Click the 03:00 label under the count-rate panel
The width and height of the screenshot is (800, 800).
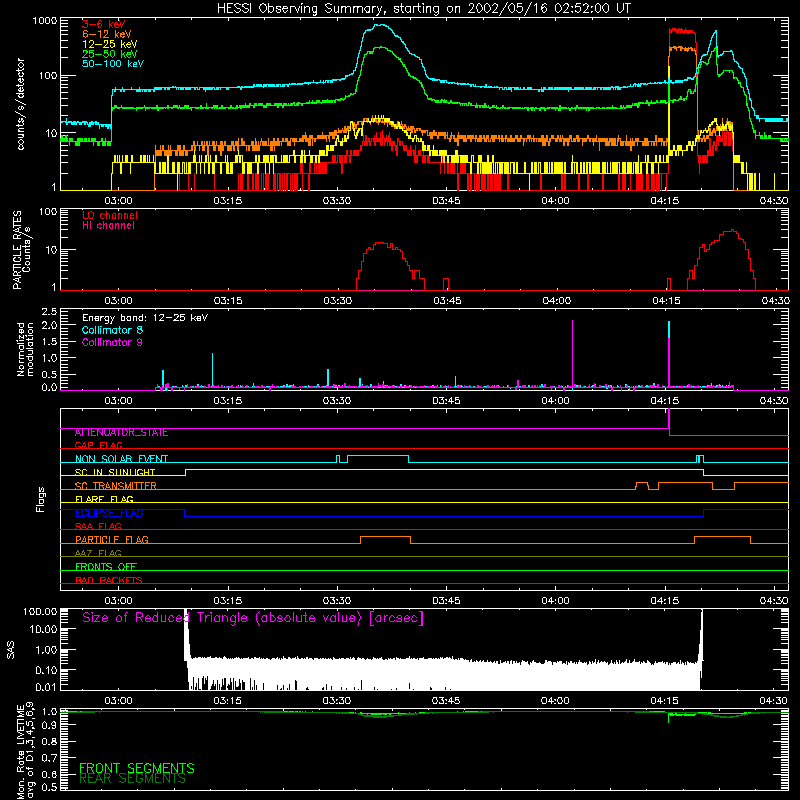(x=118, y=201)
